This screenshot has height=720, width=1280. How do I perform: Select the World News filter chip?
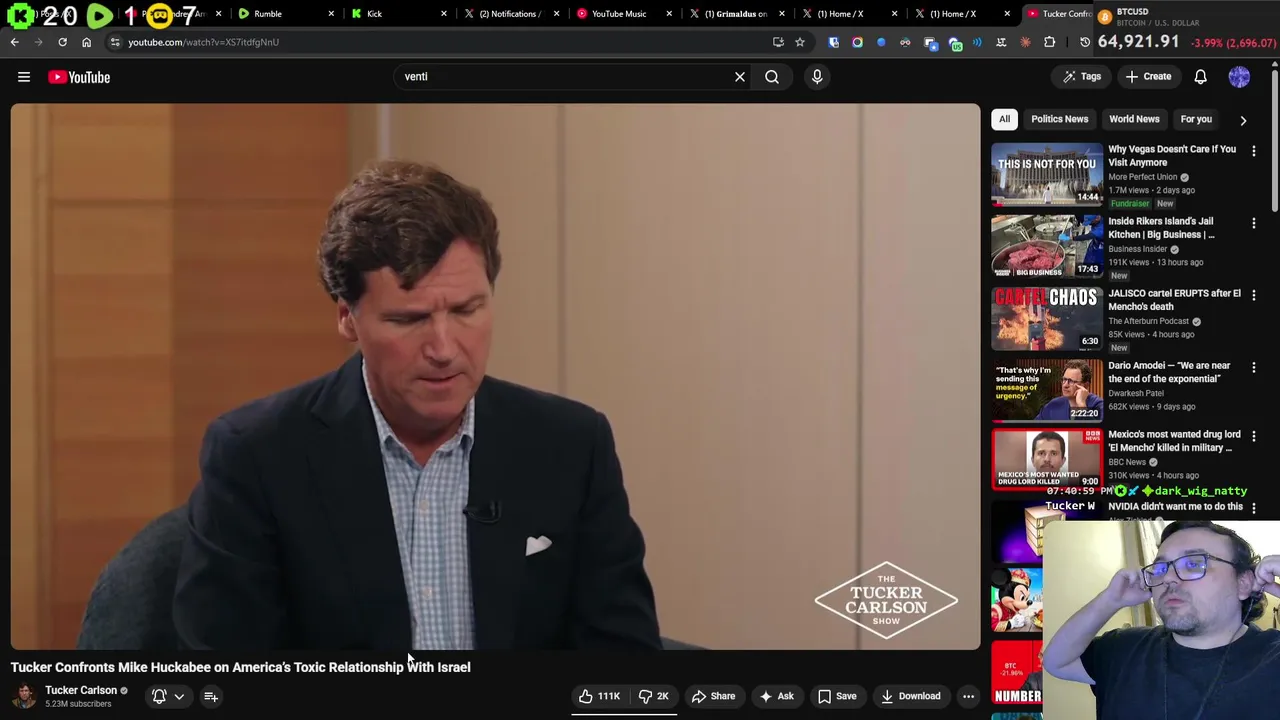click(1134, 119)
